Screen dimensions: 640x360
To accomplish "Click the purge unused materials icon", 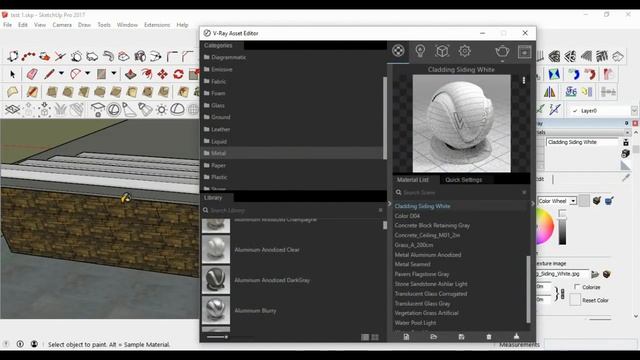I will coord(516,336).
